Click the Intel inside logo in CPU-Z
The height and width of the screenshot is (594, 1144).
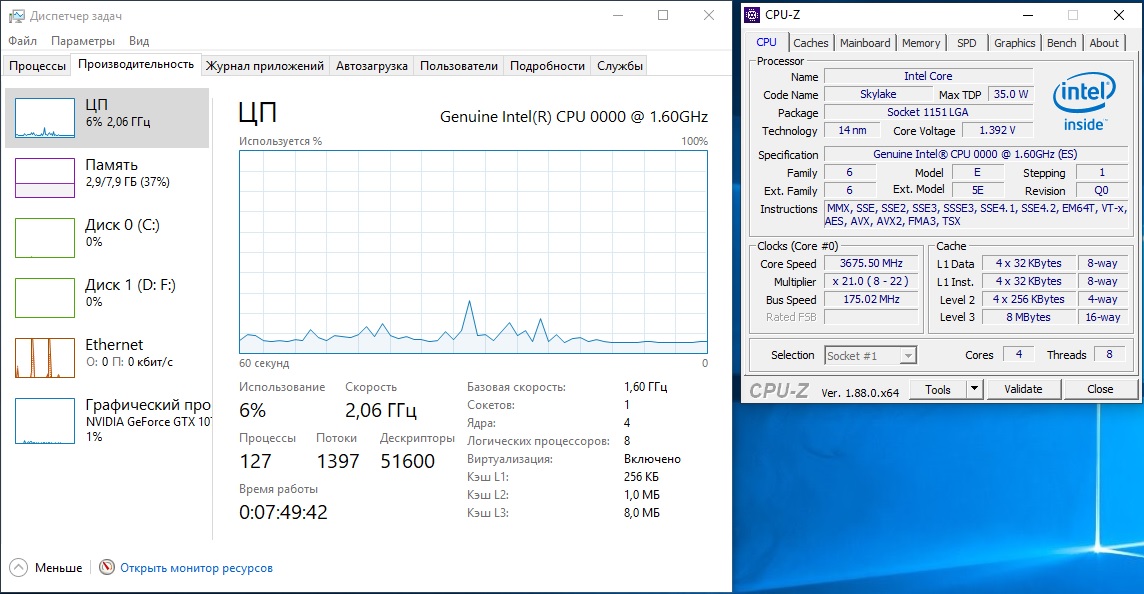[x=1084, y=102]
